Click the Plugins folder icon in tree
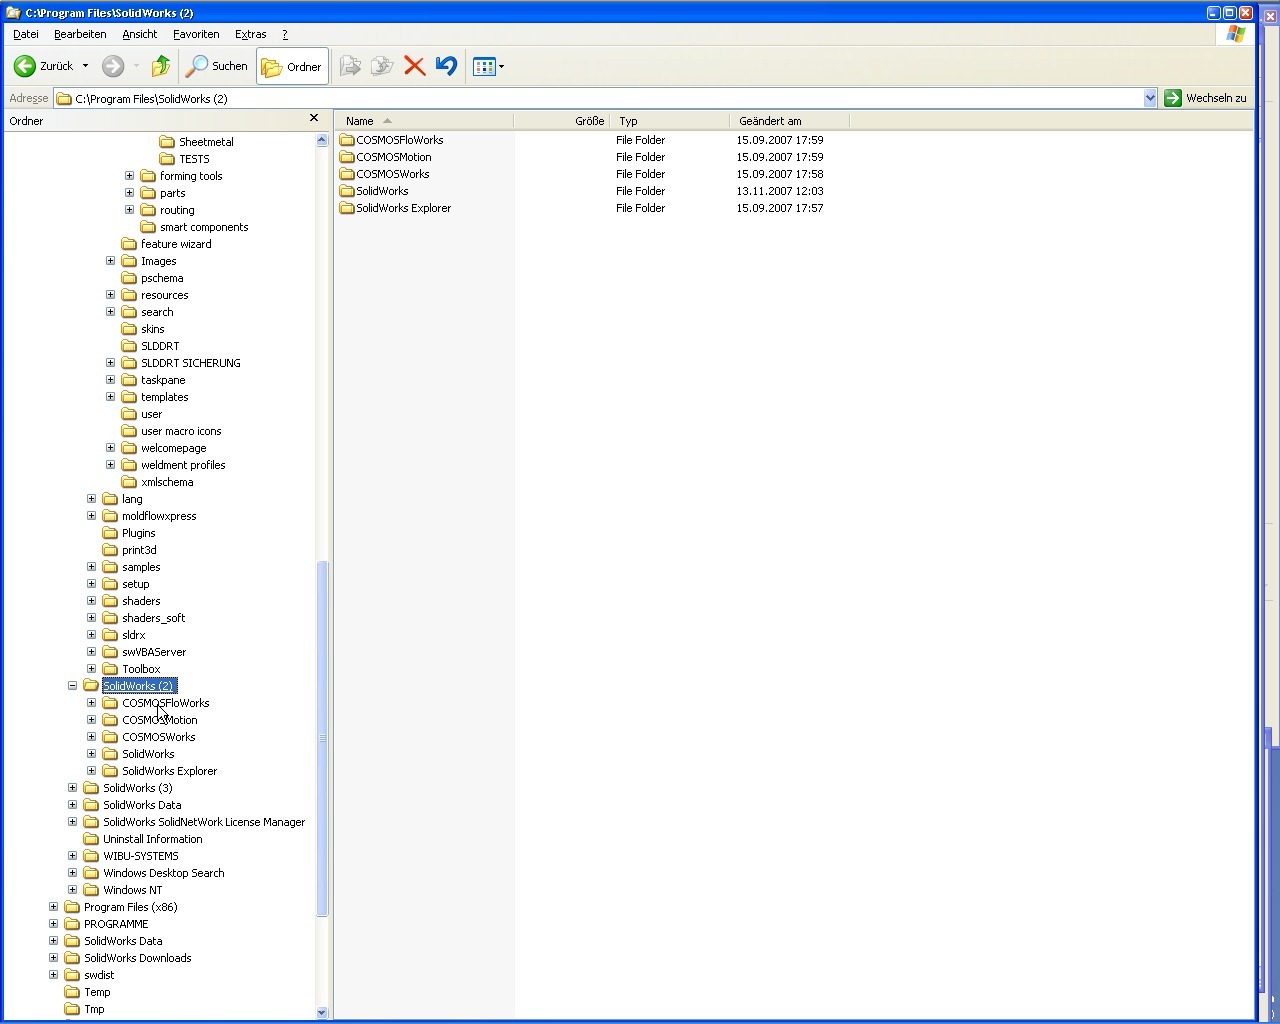 click(110, 533)
